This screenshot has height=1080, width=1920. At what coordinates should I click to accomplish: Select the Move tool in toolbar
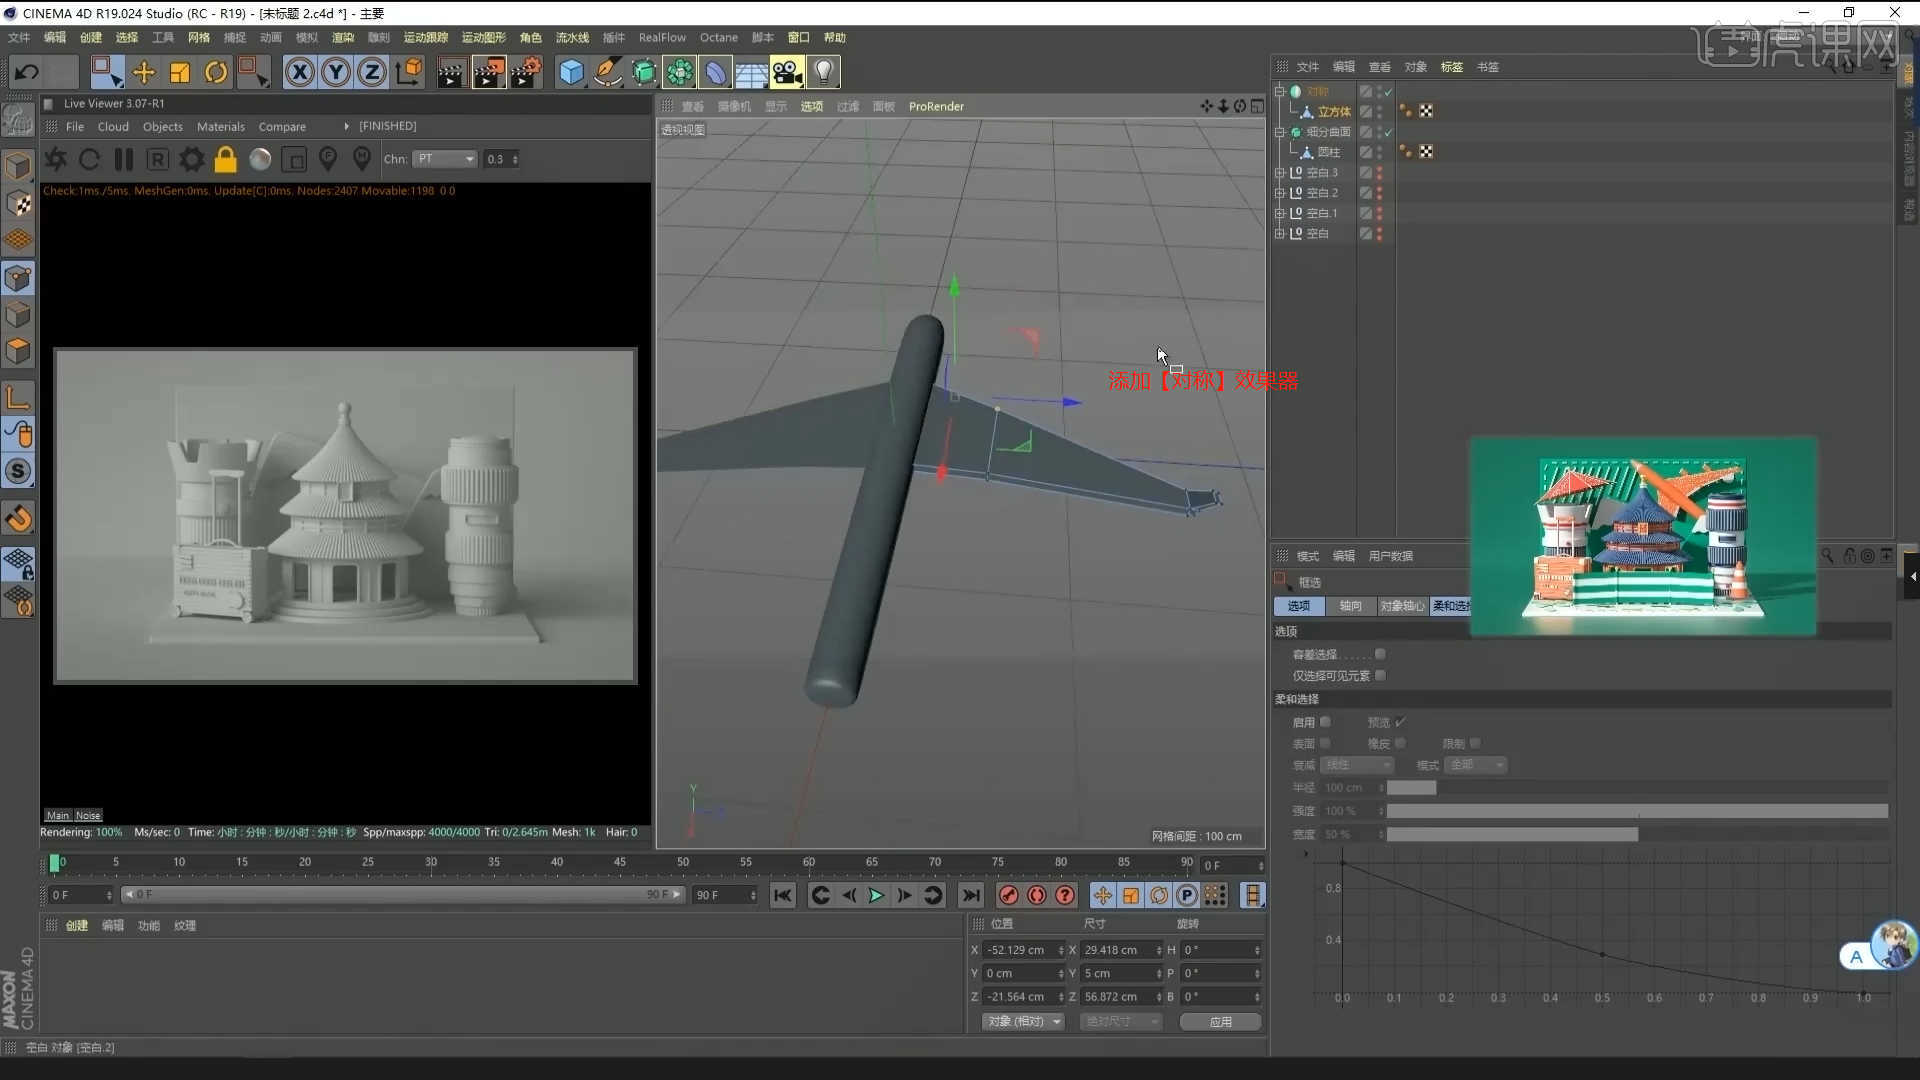143,72
